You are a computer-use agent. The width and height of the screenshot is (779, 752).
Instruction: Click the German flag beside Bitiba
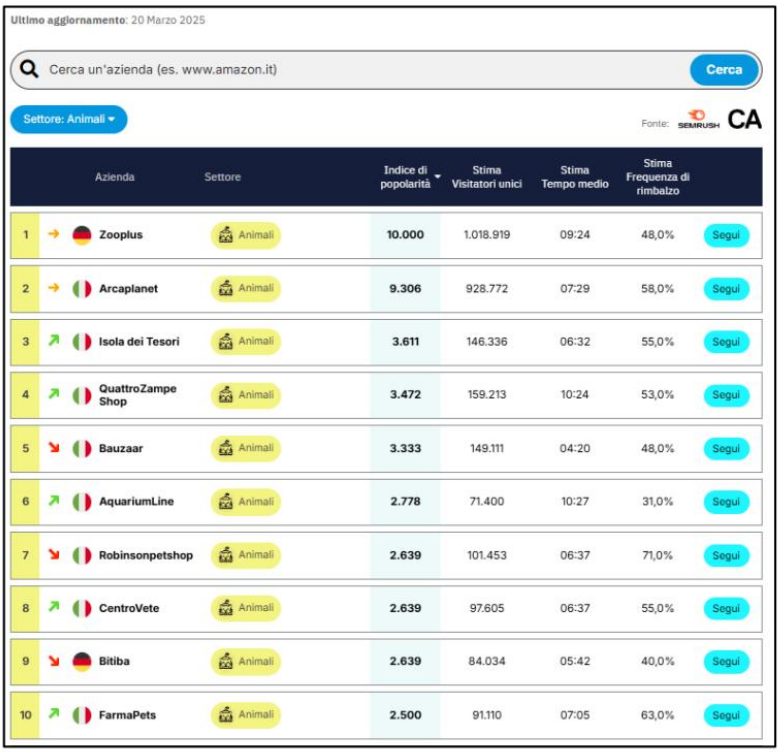coord(82,662)
